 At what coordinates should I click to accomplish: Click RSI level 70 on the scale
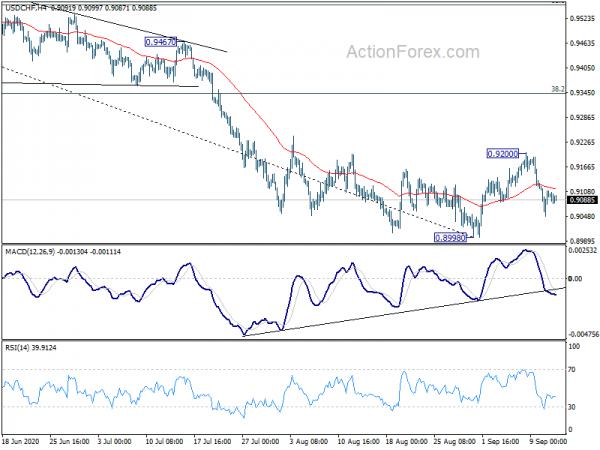click(572, 370)
